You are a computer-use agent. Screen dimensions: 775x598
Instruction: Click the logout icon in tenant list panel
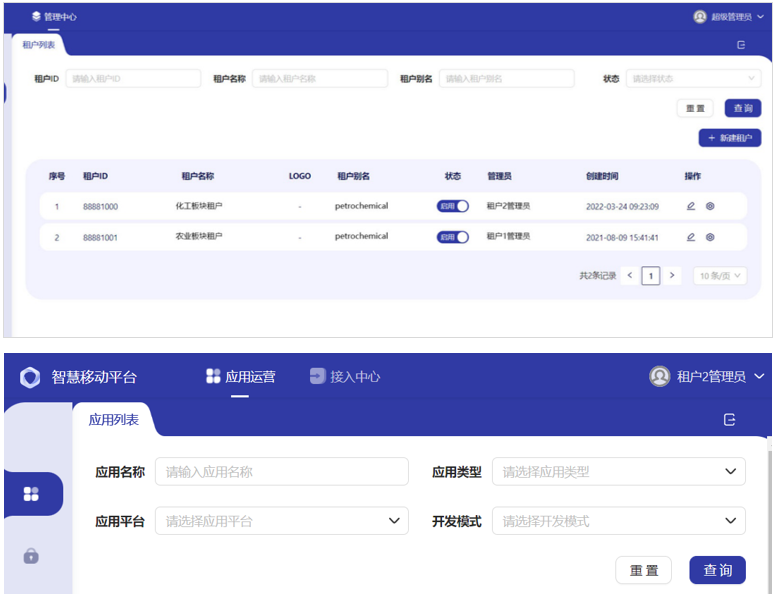(741, 45)
